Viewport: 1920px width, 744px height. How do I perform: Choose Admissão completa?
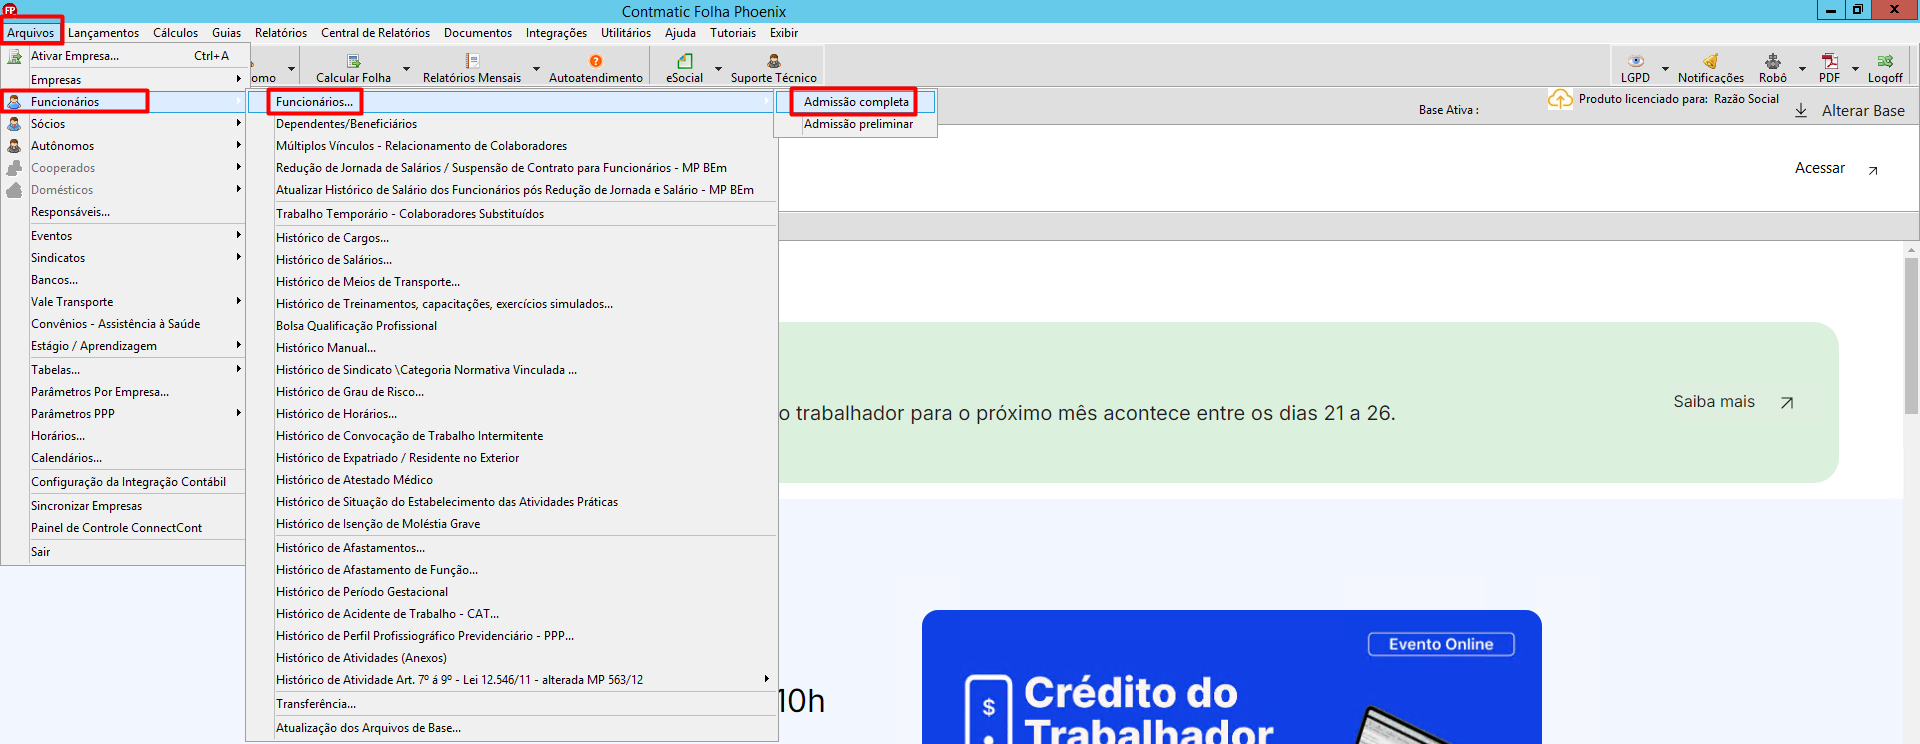[x=856, y=102]
